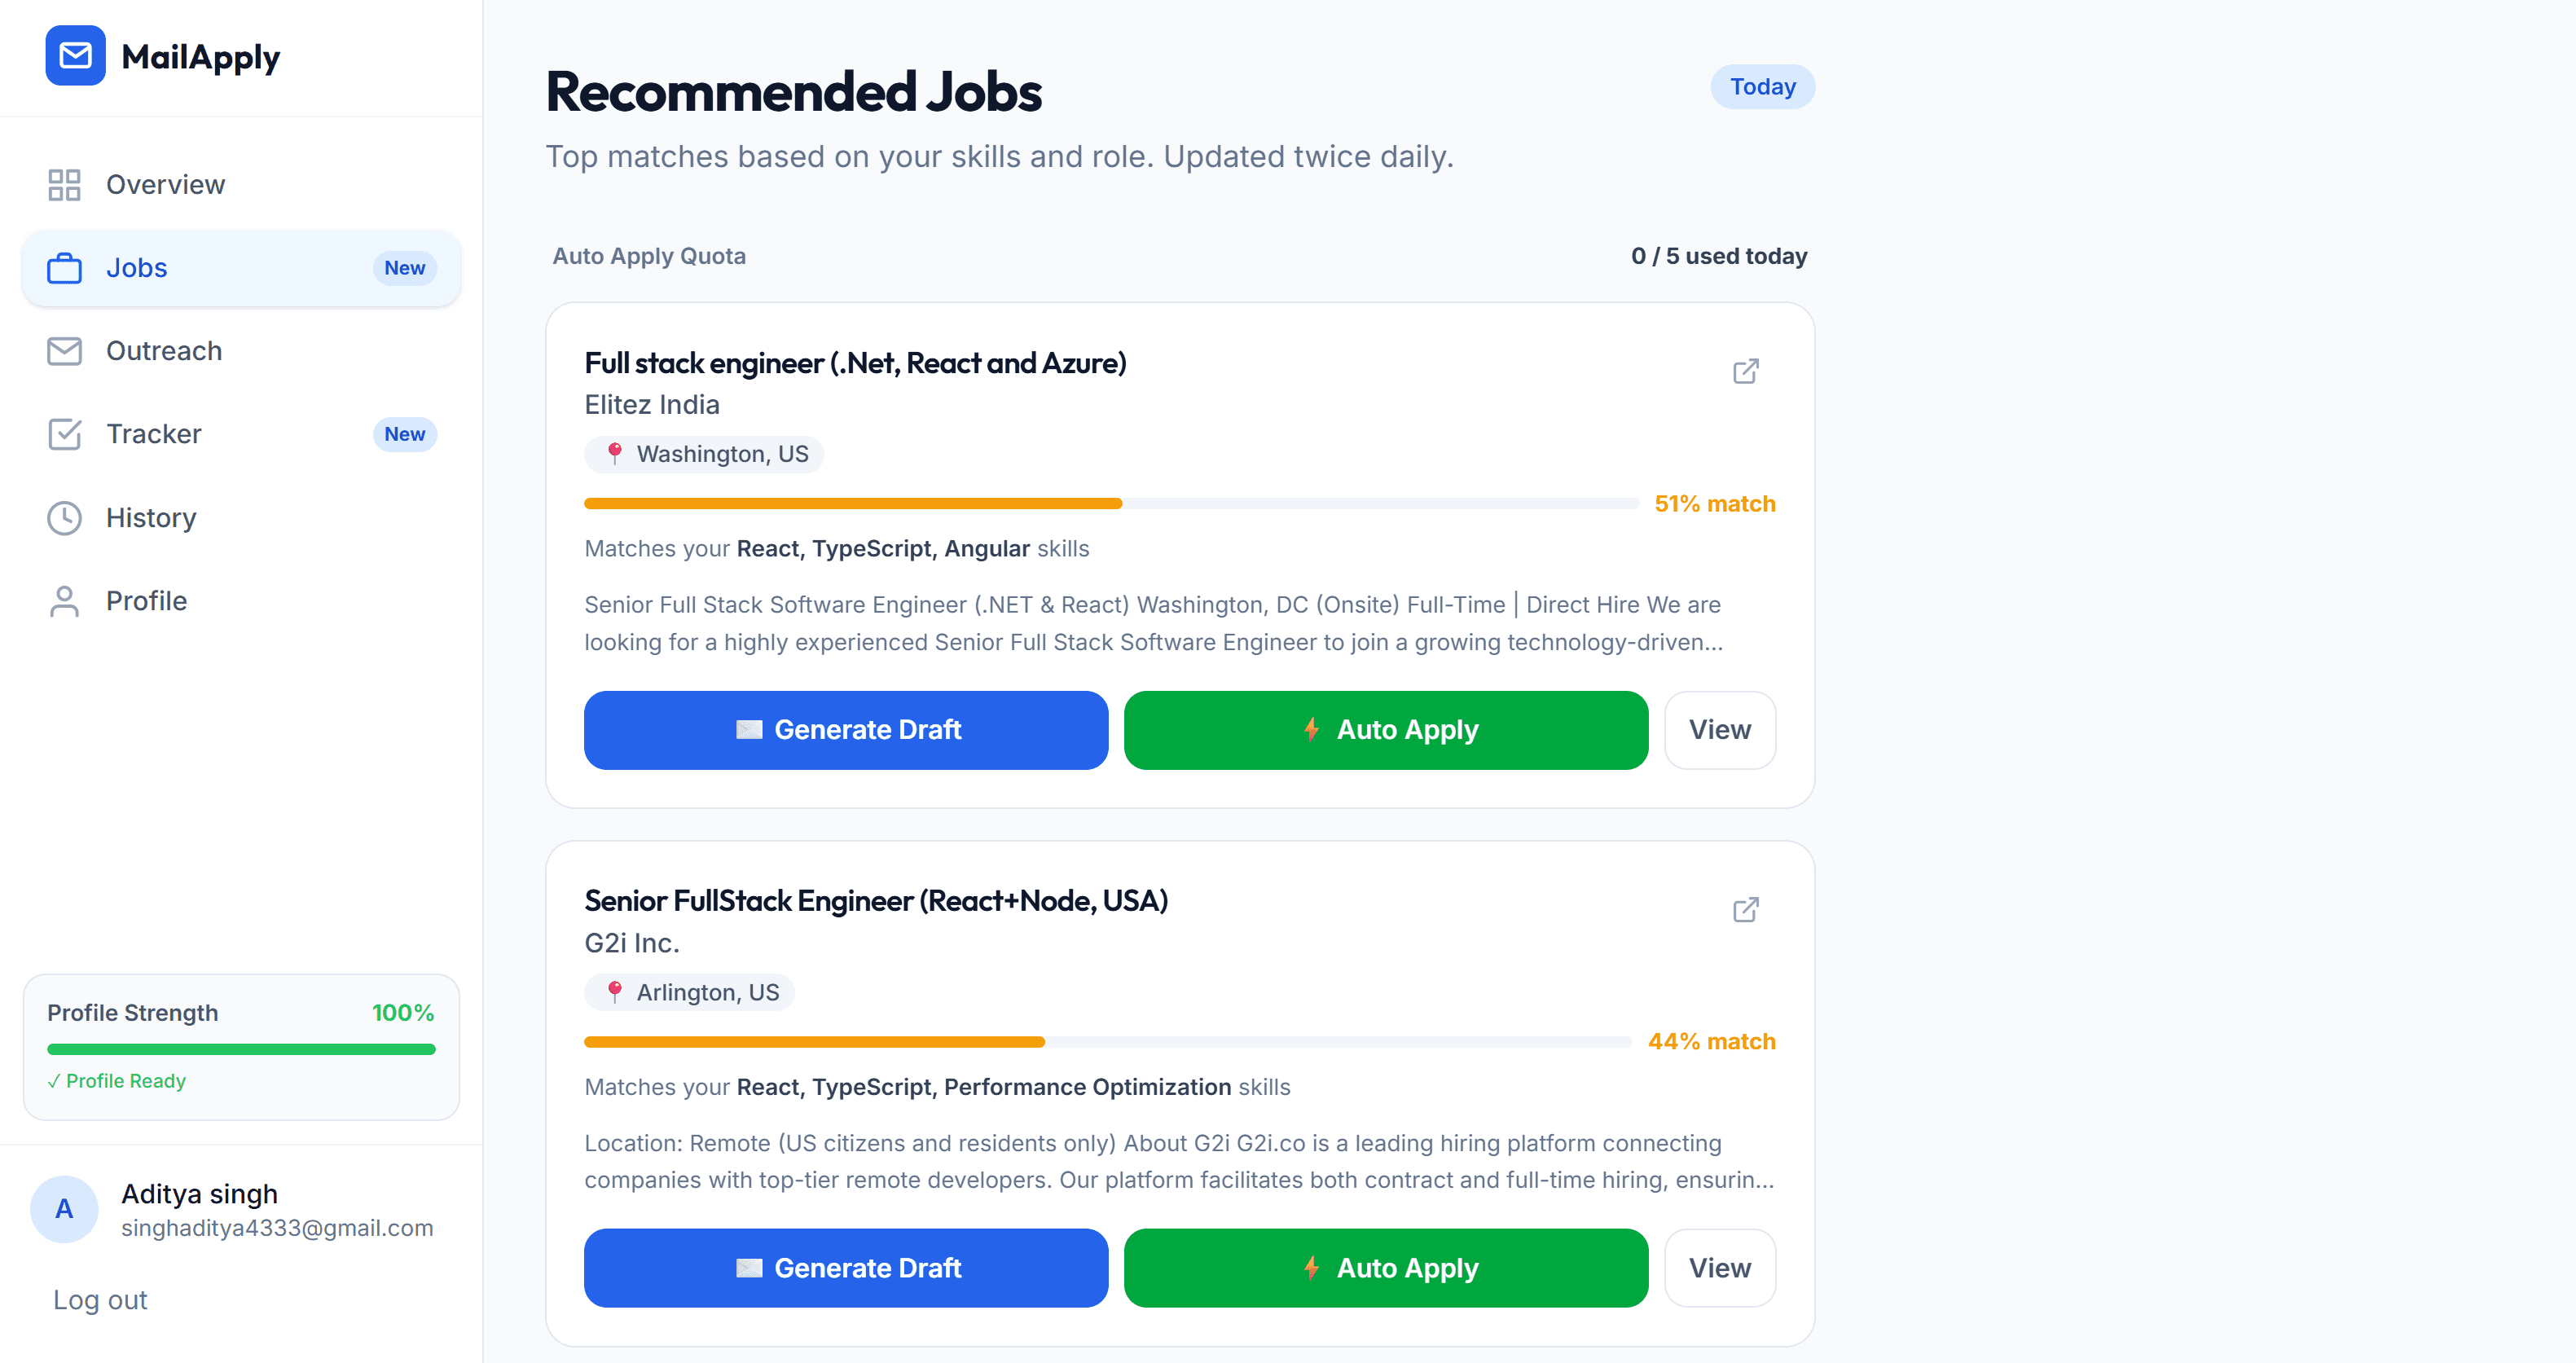Click the MailApply envelope logo icon
Screen dimensions: 2576x1363
(75, 56)
